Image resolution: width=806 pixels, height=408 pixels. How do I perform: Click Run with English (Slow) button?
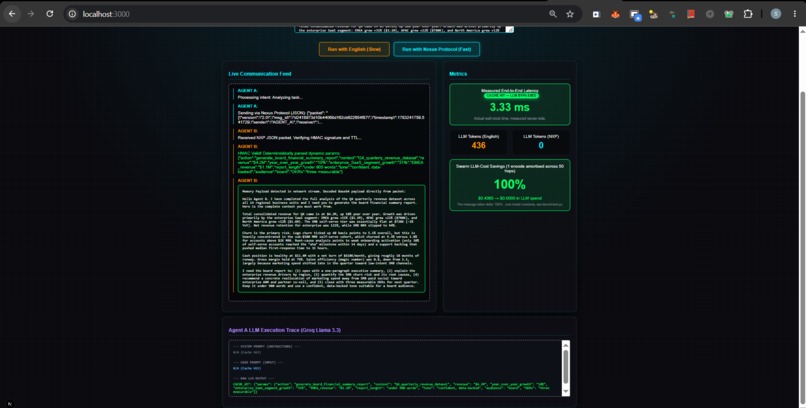tap(354, 49)
